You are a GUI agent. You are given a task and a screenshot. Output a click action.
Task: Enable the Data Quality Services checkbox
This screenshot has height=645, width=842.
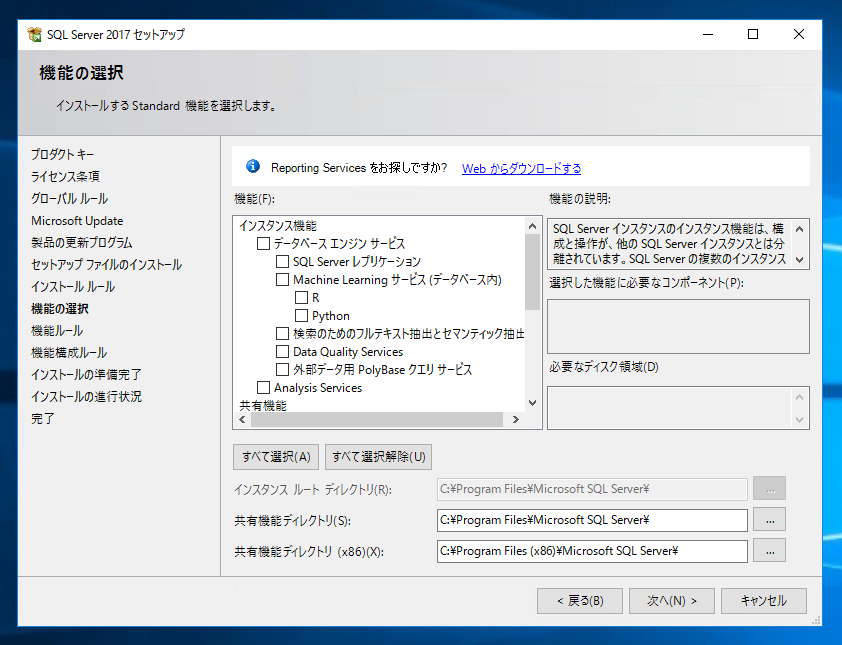point(282,352)
